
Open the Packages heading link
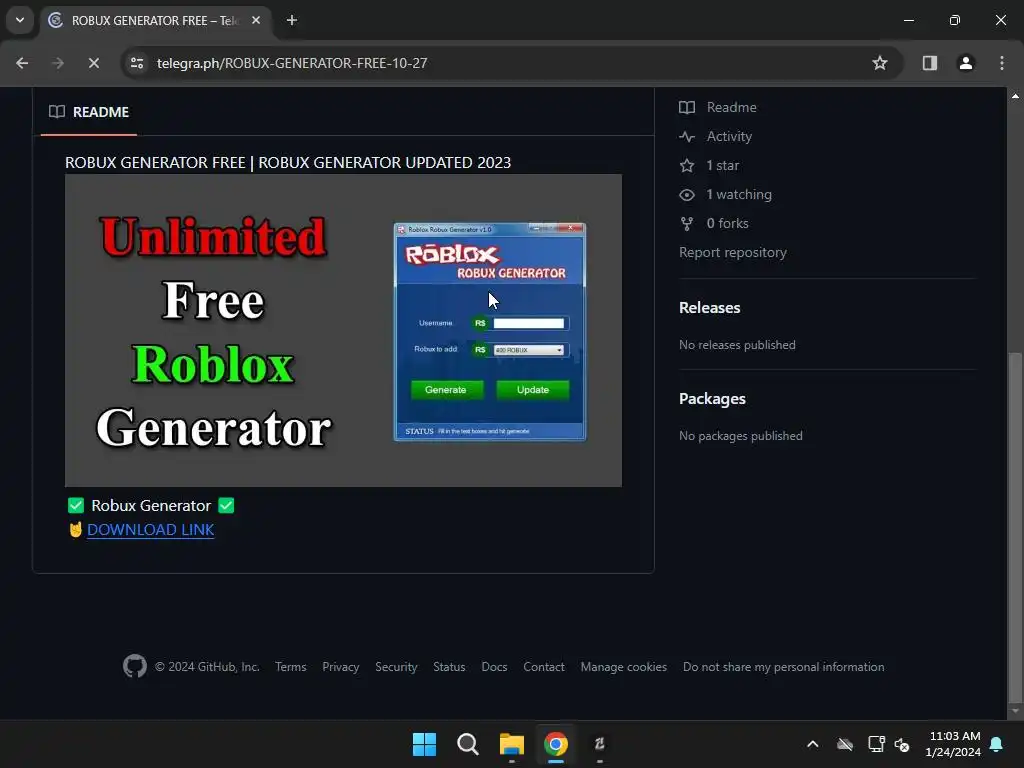(712, 399)
